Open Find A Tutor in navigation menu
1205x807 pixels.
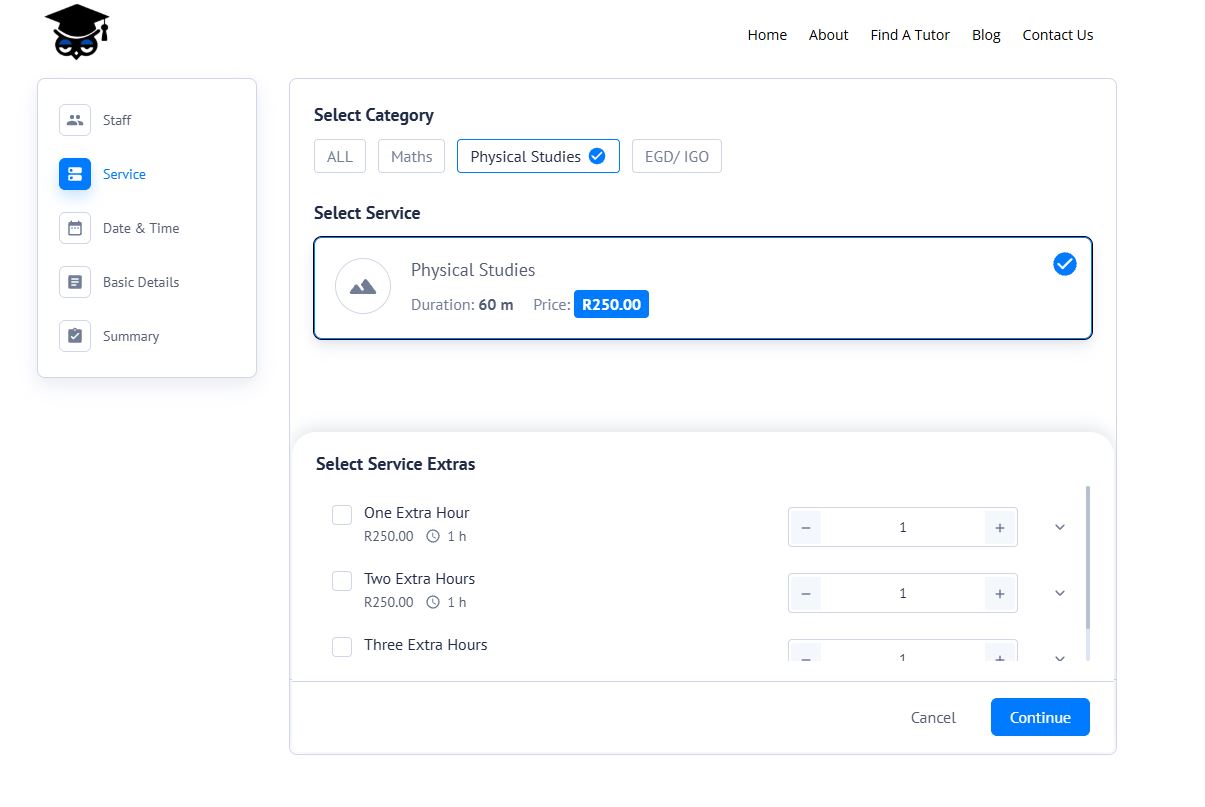(x=910, y=35)
